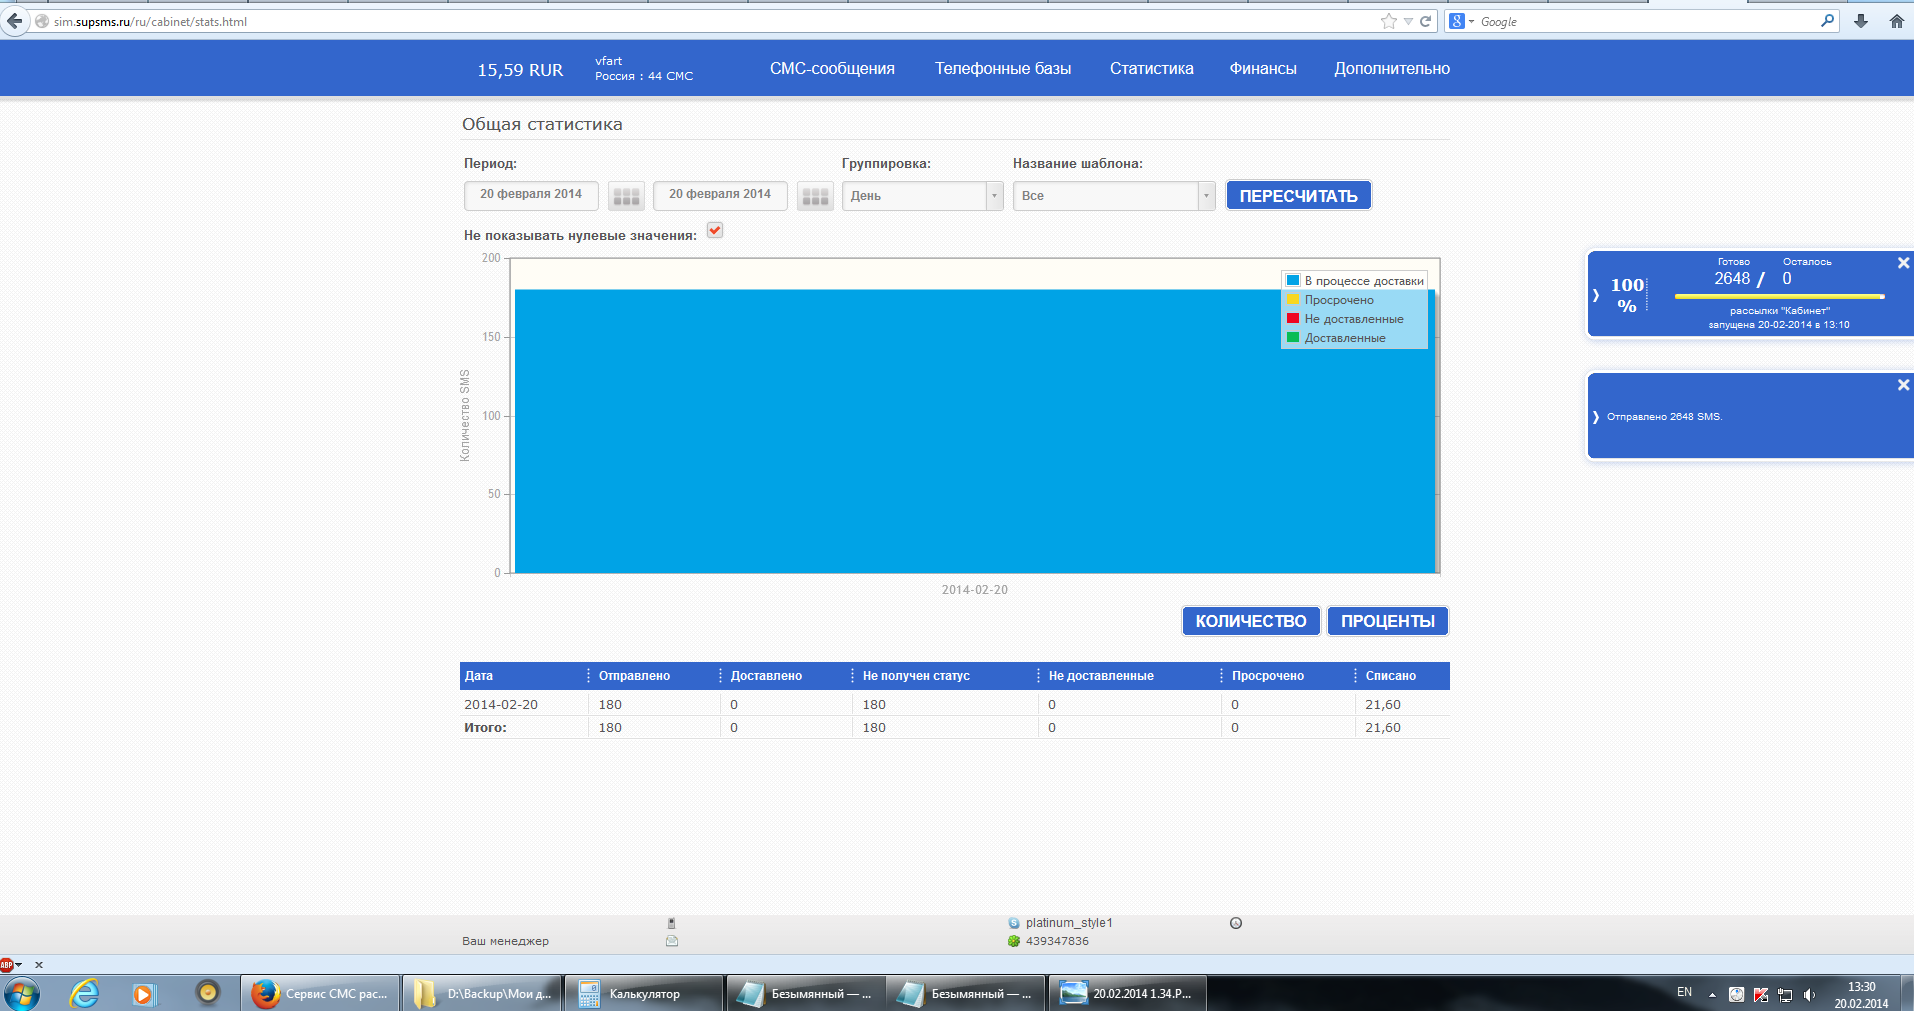Expand the 100% mailing progress notification chevron
The width and height of the screenshot is (1914, 1011).
tap(1596, 295)
